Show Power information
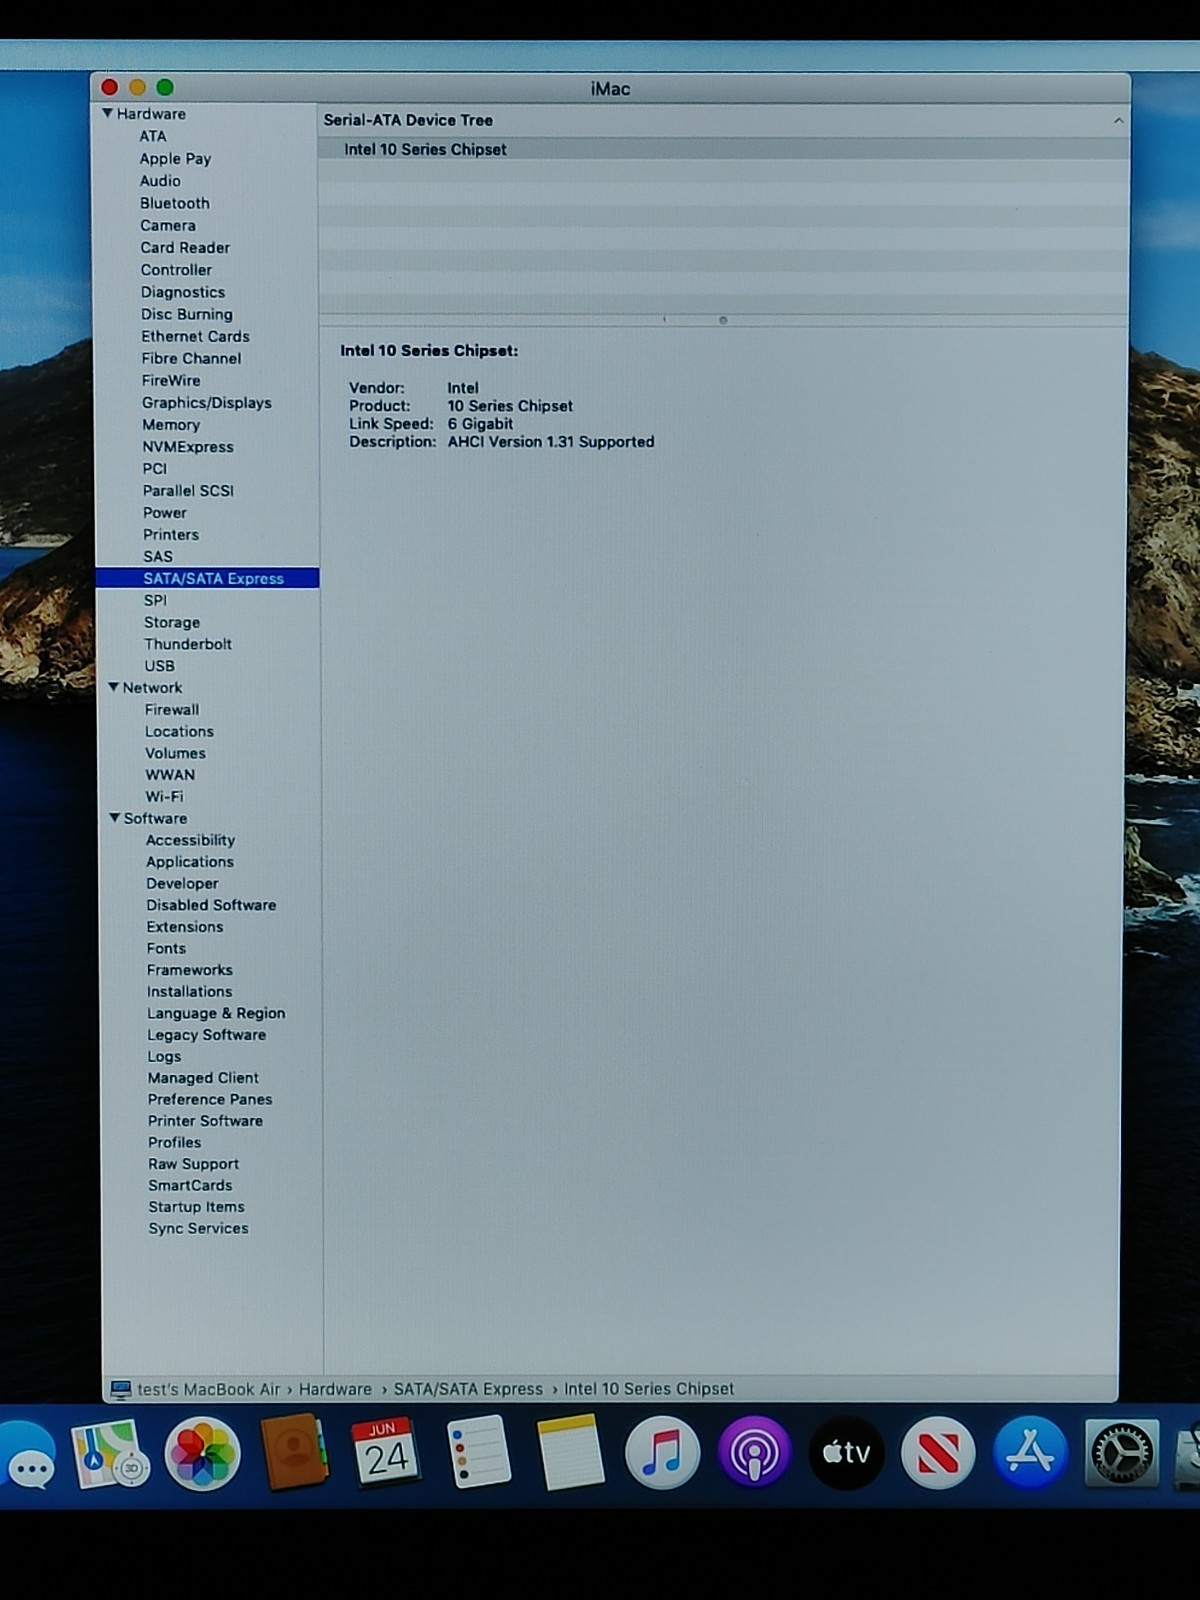The height and width of the screenshot is (1600, 1200). click(165, 512)
